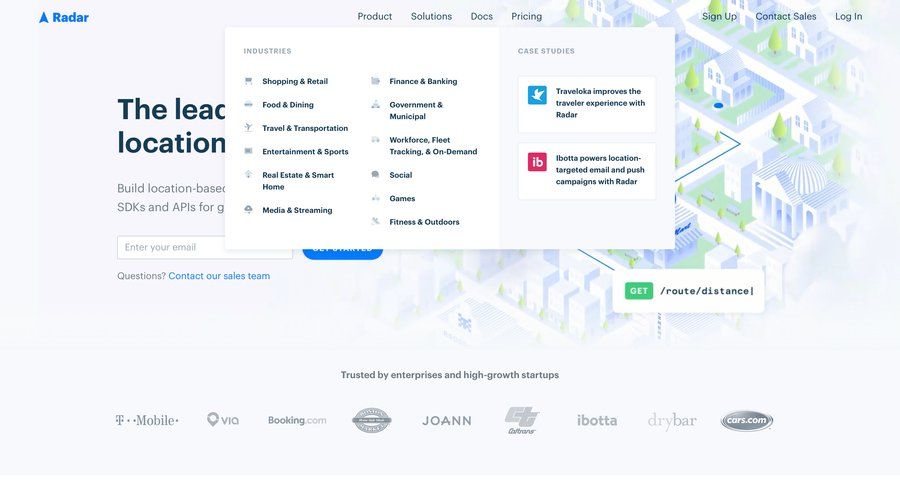Viewport: 900px width, 484px height.
Task: Select the Social industry link
Action: 401,175
